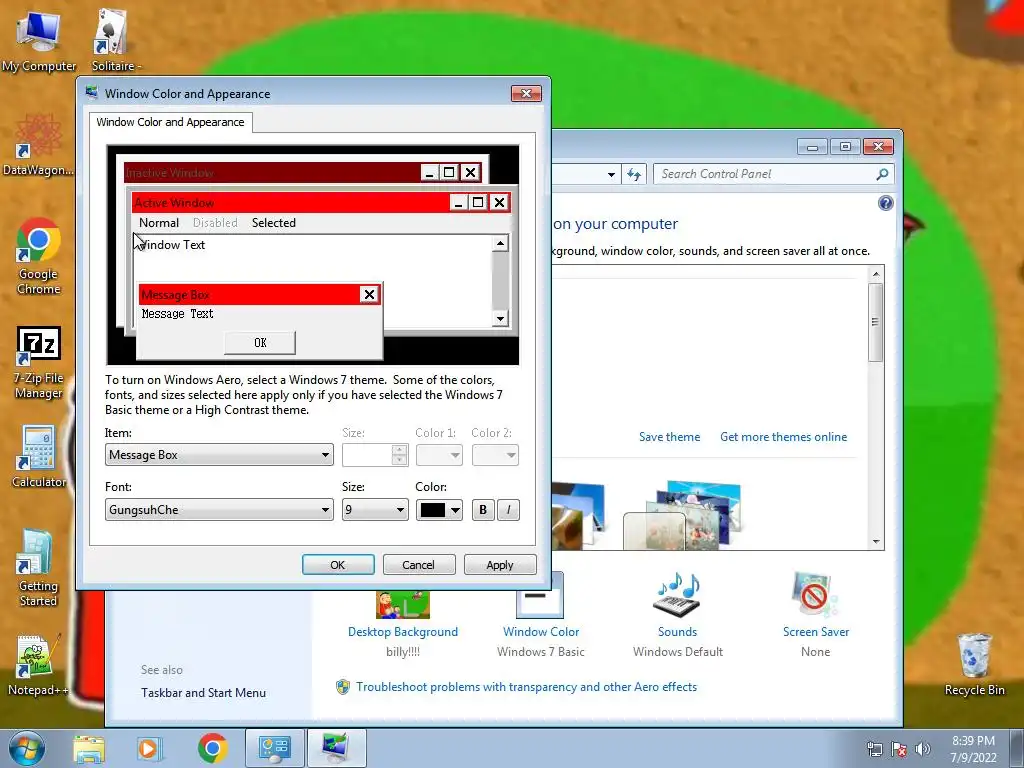Click the network tray icon
Screen dimensions: 1024x768
874,749
